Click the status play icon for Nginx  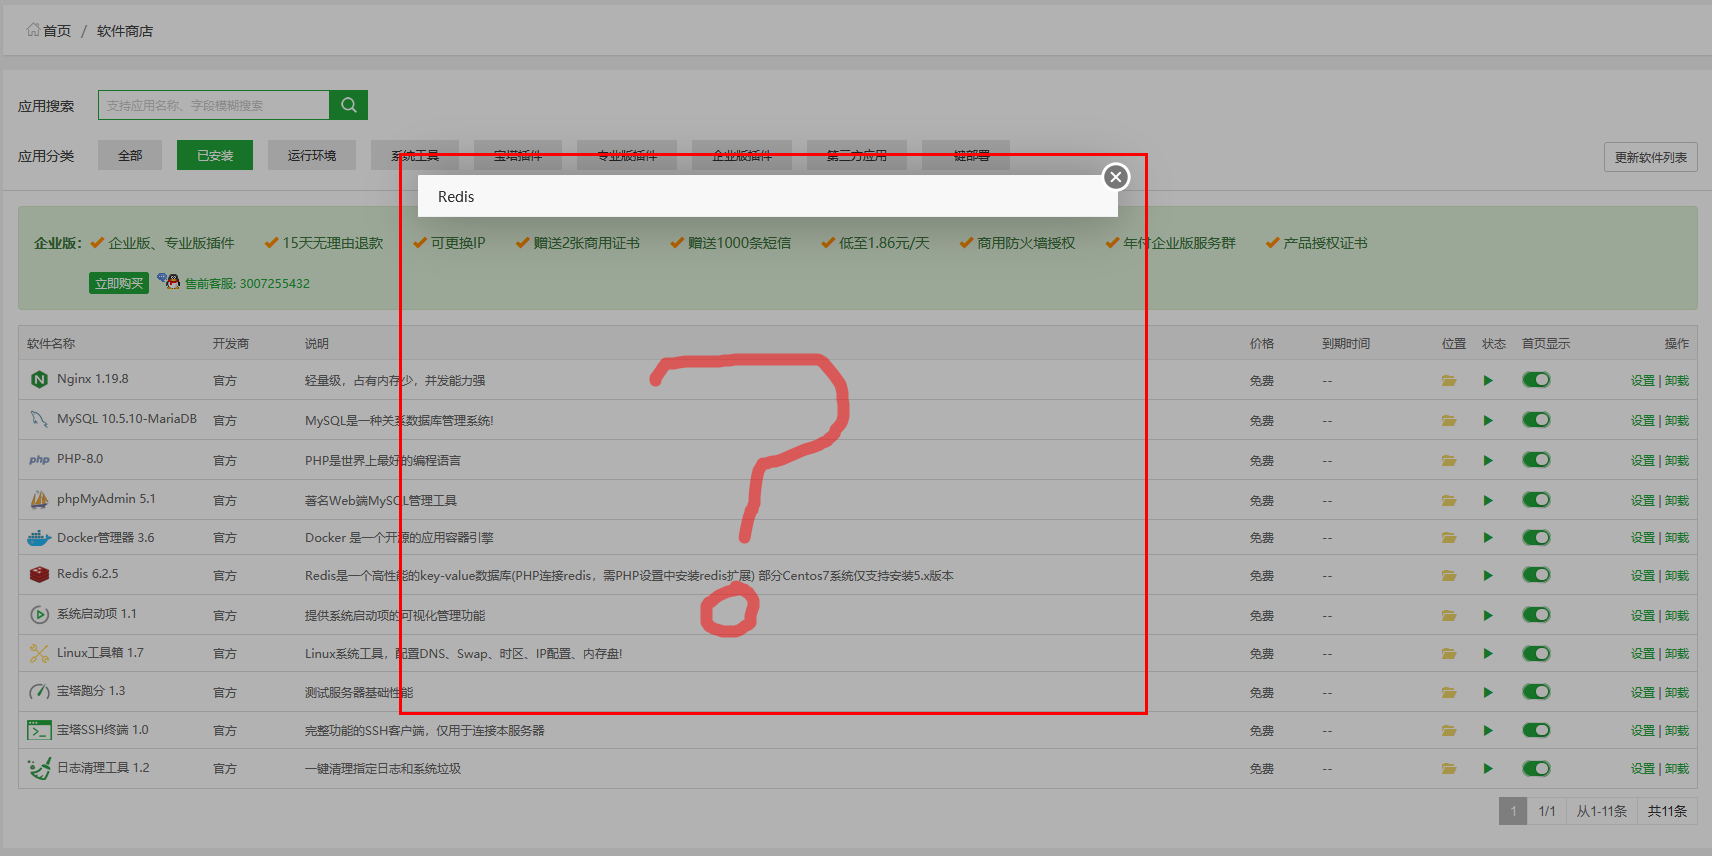[1488, 381]
